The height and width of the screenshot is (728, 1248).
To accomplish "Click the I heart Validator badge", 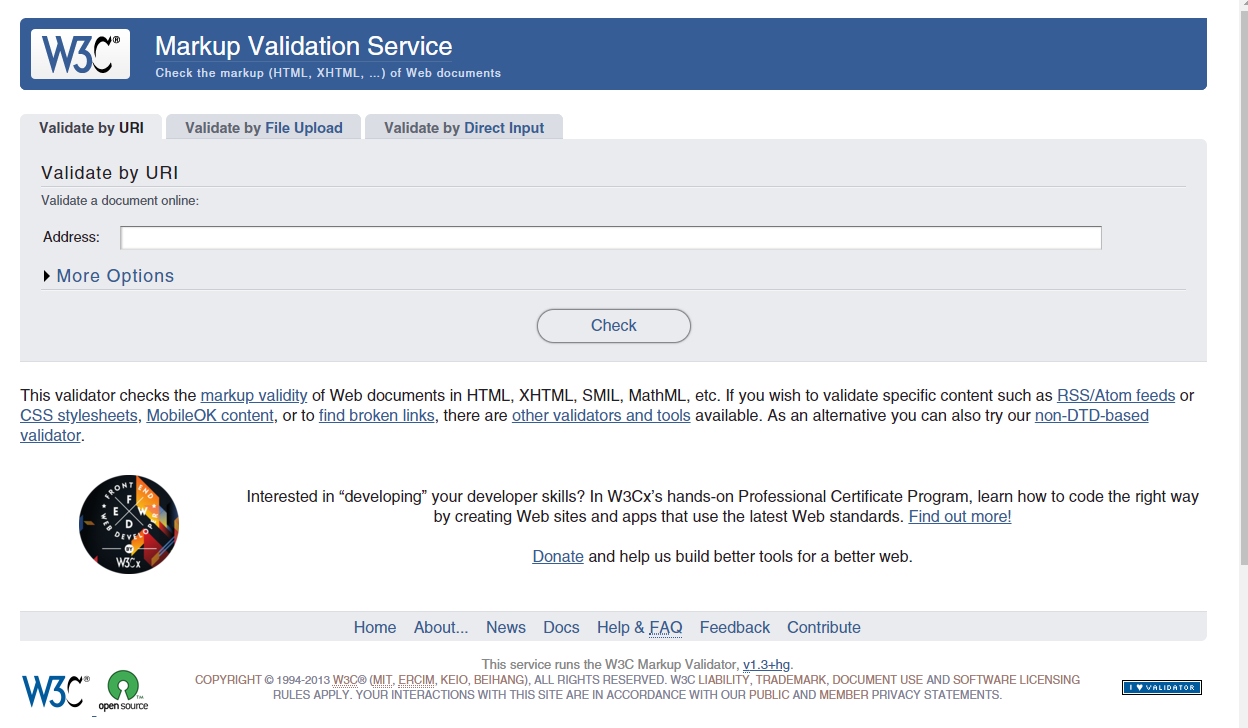I will pos(1161,687).
